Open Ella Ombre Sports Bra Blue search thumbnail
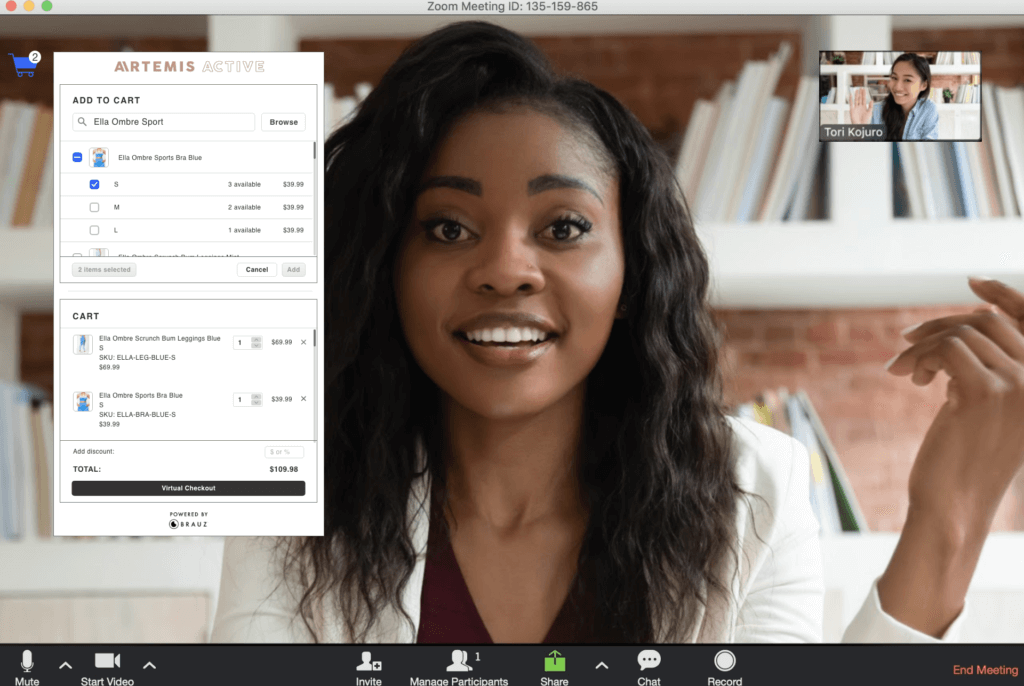This screenshot has width=1024, height=686. (x=99, y=157)
